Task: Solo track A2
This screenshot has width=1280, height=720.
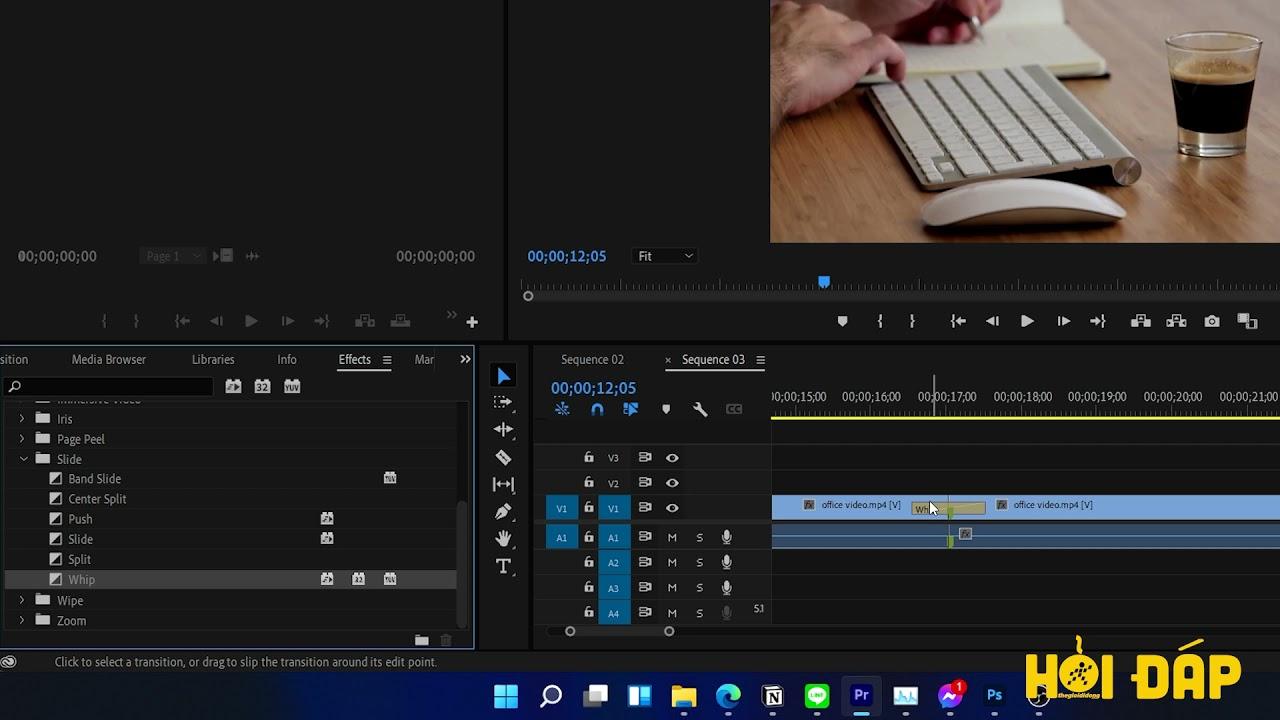Action: click(x=699, y=563)
